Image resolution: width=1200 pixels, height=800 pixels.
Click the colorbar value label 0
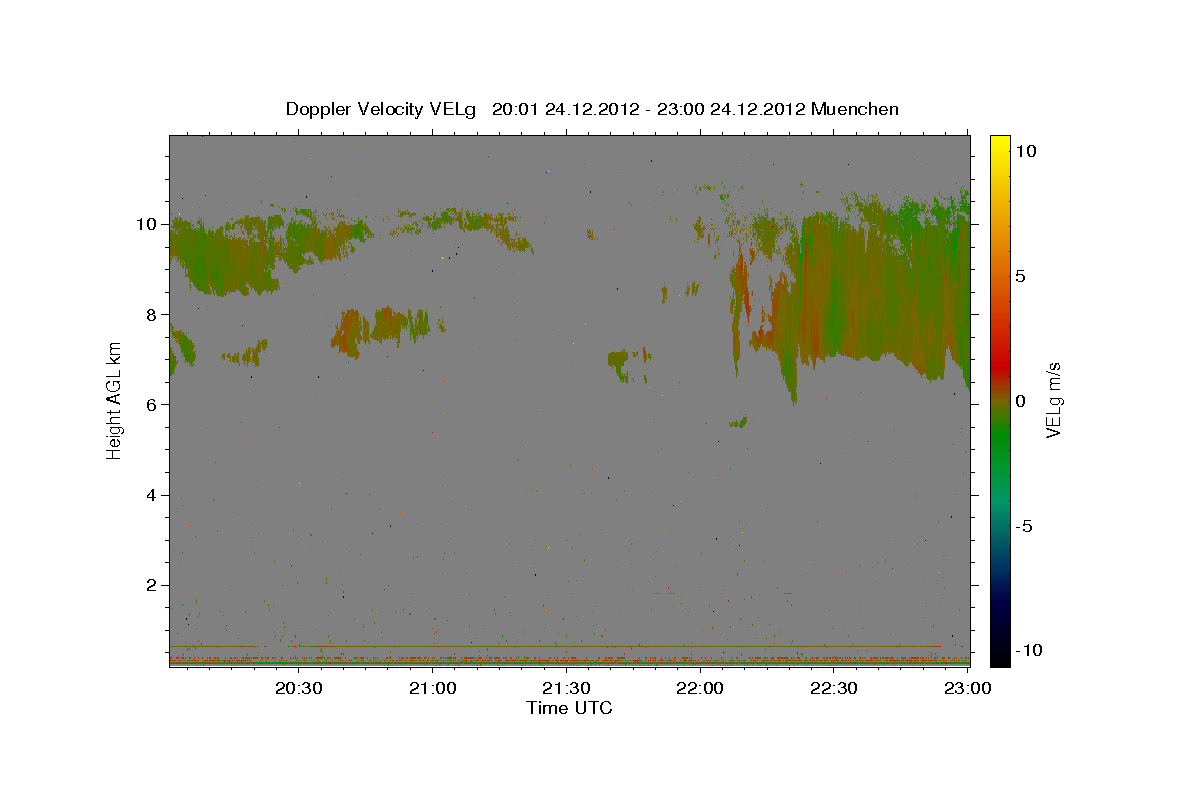tap(1021, 401)
